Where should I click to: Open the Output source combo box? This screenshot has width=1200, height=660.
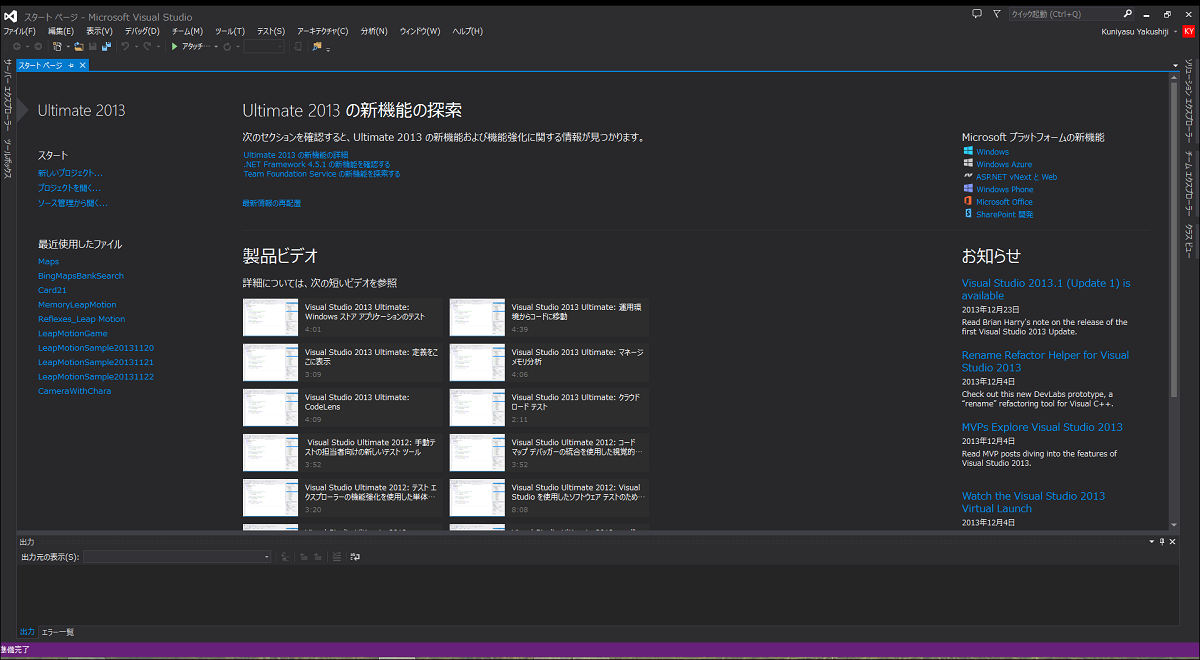pyautogui.click(x=177, y=557)
